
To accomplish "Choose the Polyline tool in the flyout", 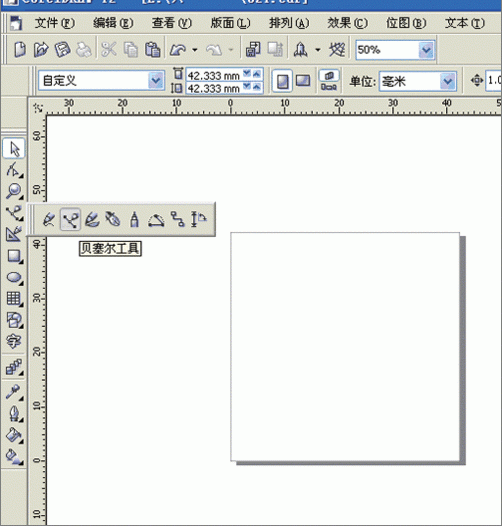I will coord(134,219).
